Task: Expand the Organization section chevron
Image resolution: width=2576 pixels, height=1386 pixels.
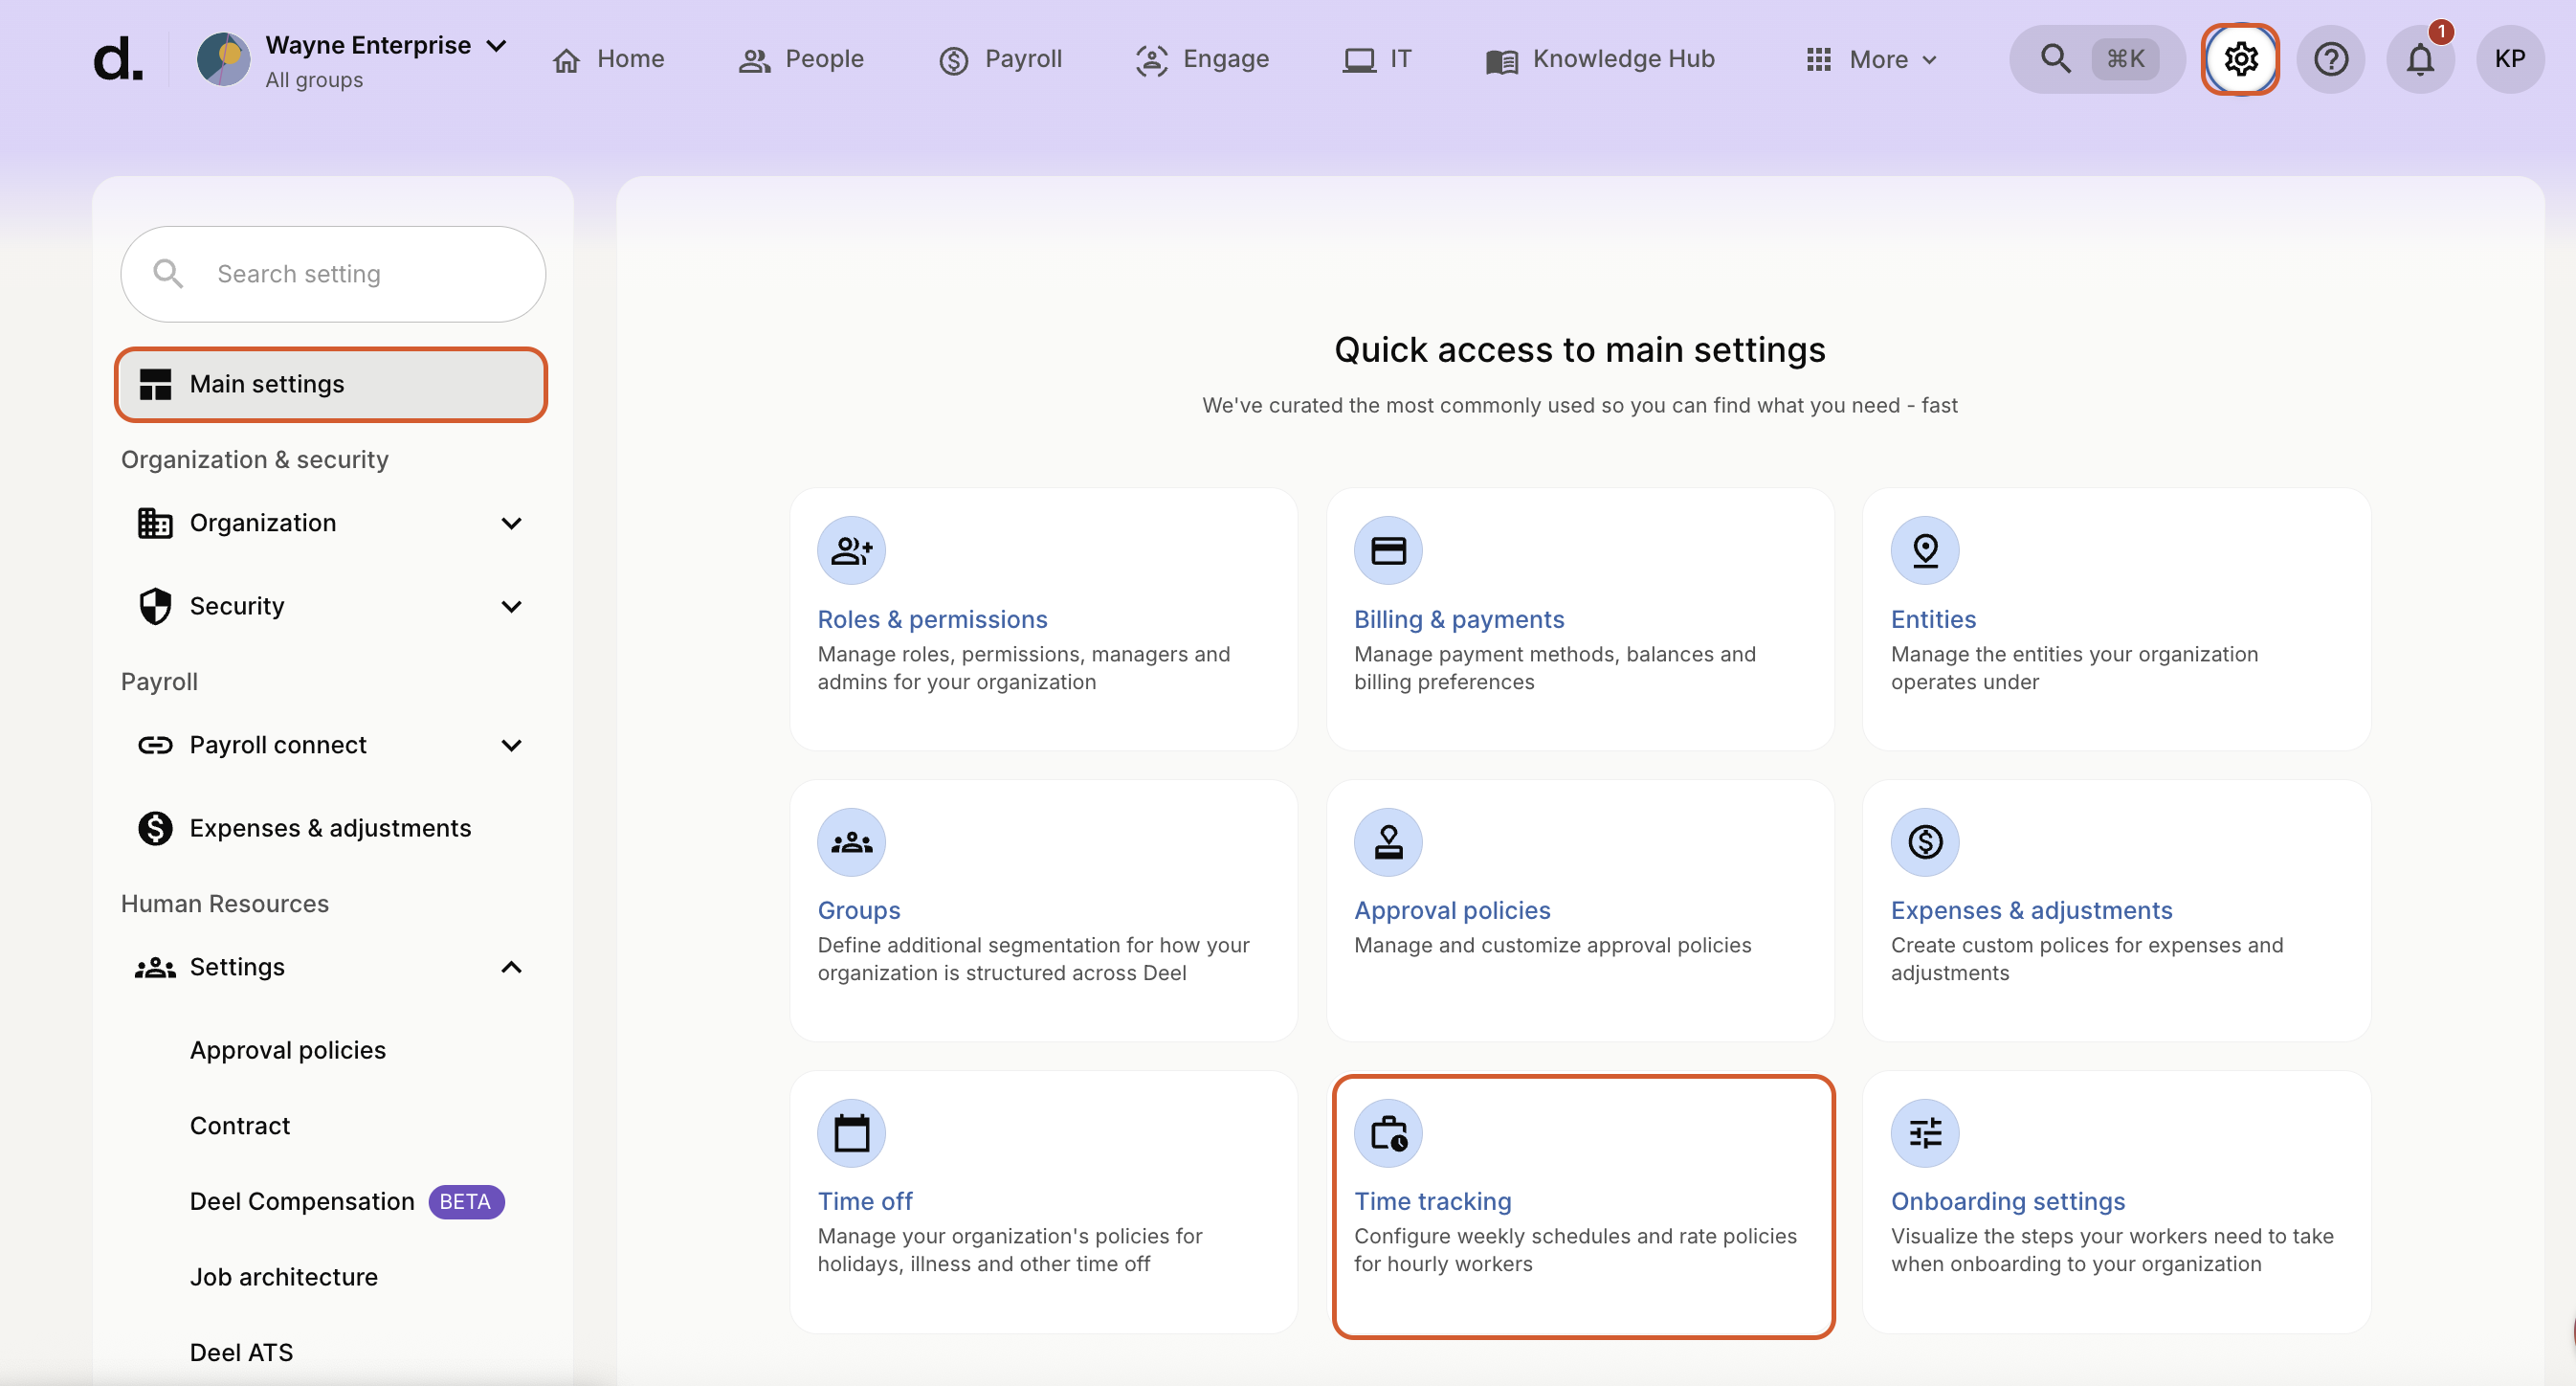Action: [511, 523]
